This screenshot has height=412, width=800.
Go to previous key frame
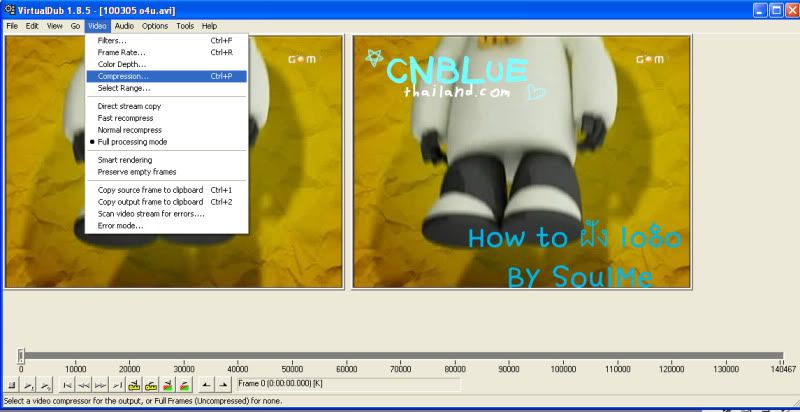[134, 385]
